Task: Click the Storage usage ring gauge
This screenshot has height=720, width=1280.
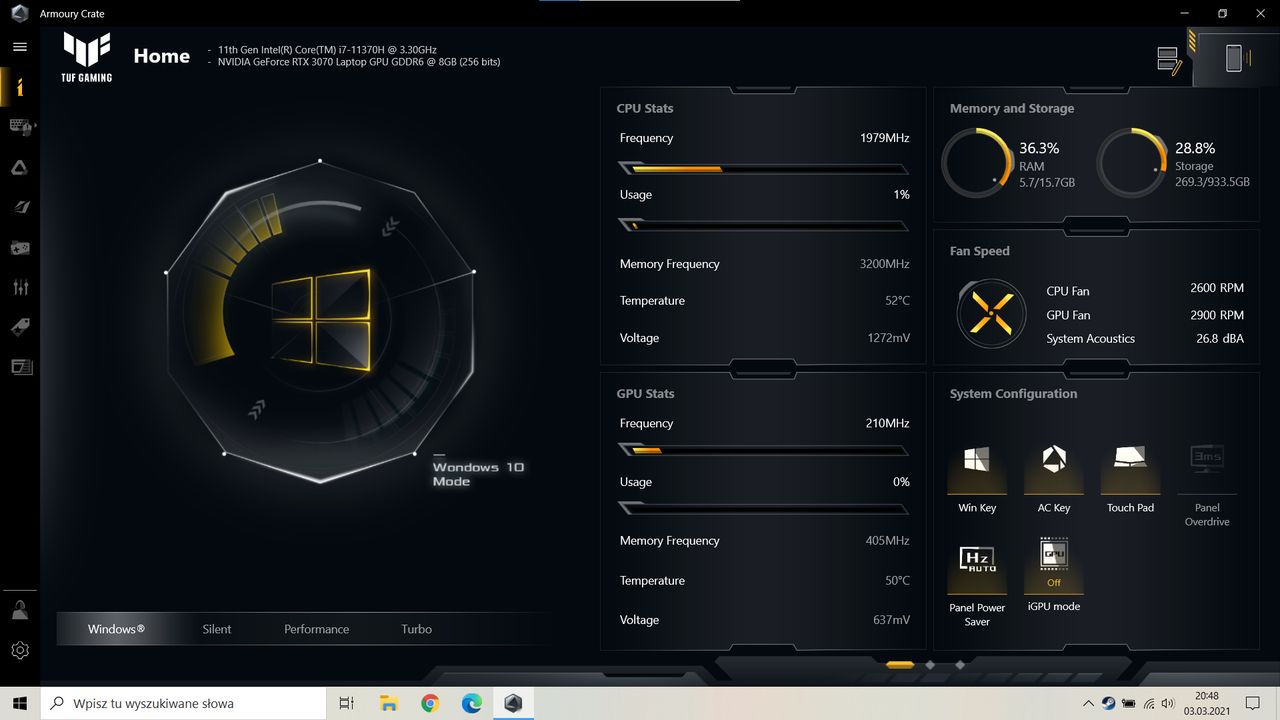Action: [1132, 163]
